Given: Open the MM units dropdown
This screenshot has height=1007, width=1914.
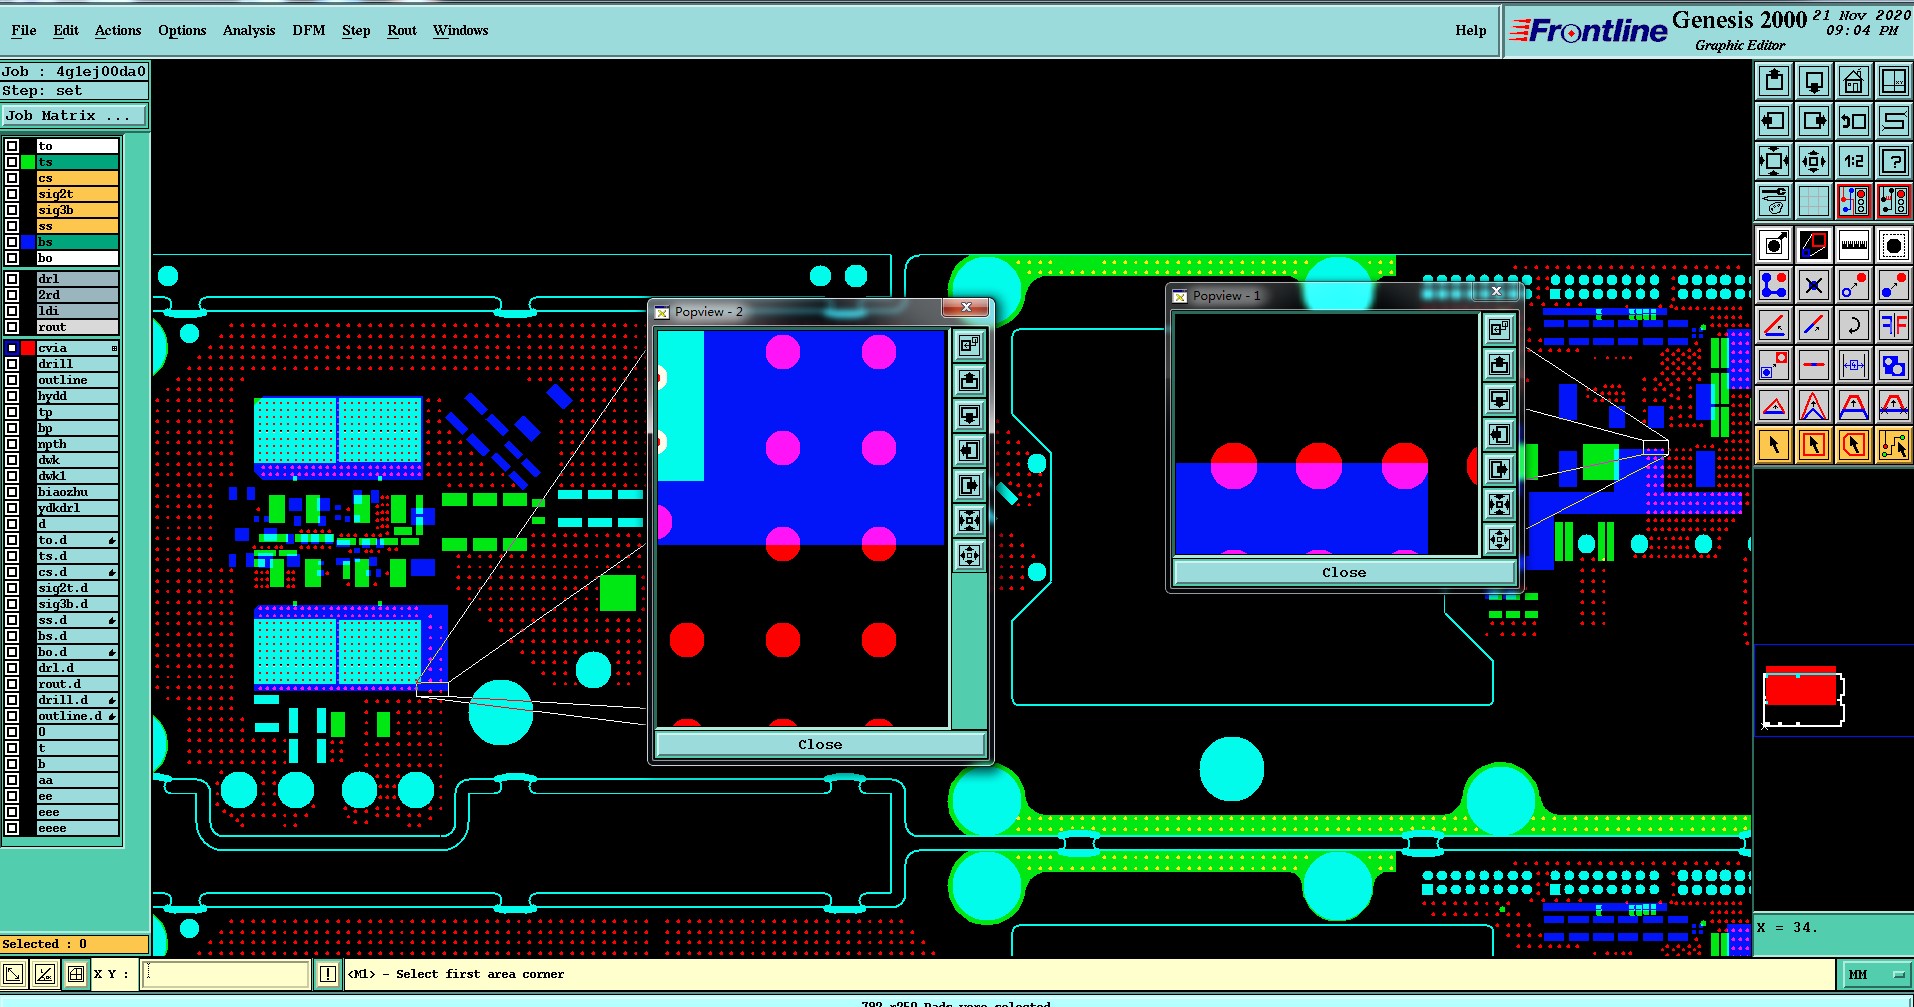Looking at the screenshot, I should pos(1874,974).
